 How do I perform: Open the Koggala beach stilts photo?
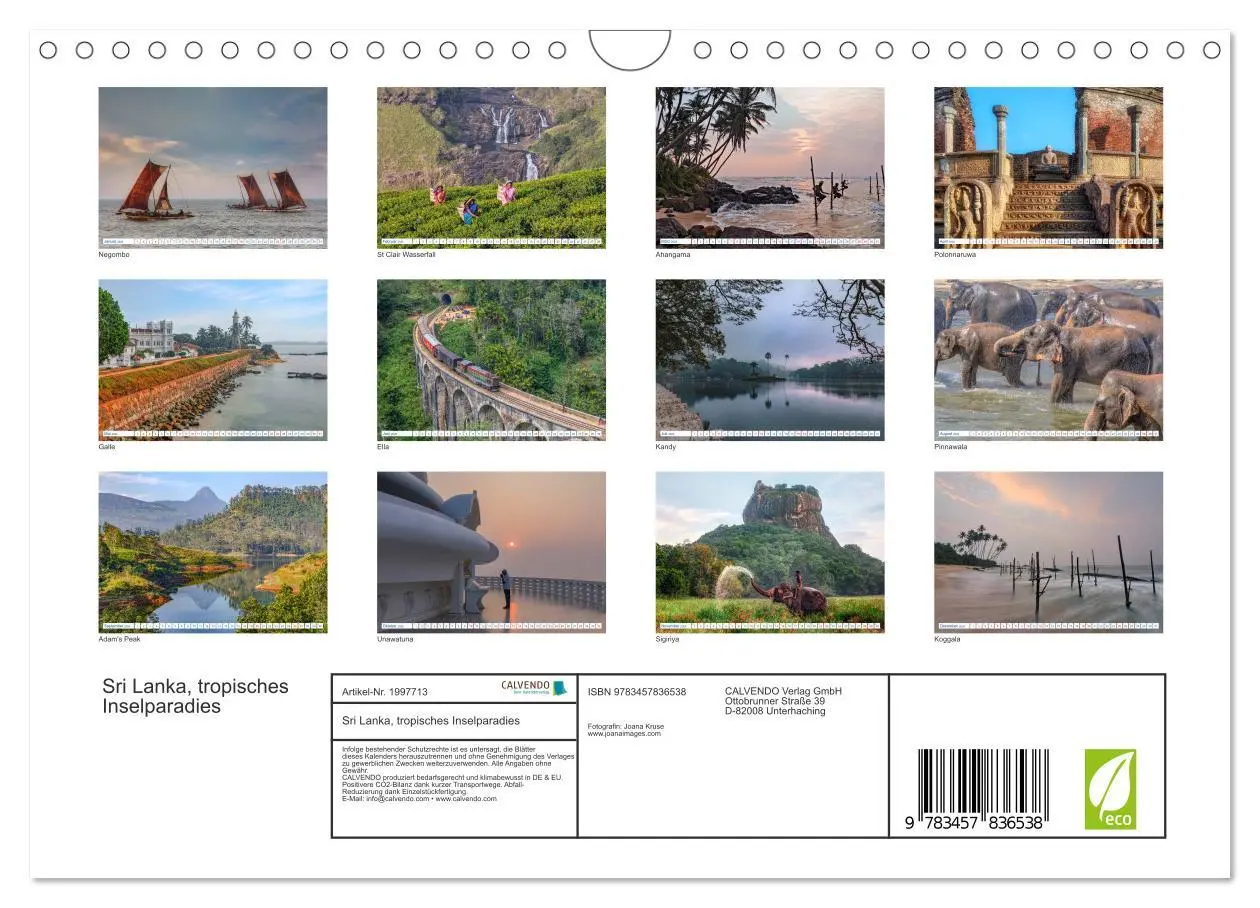(1048, 552)
